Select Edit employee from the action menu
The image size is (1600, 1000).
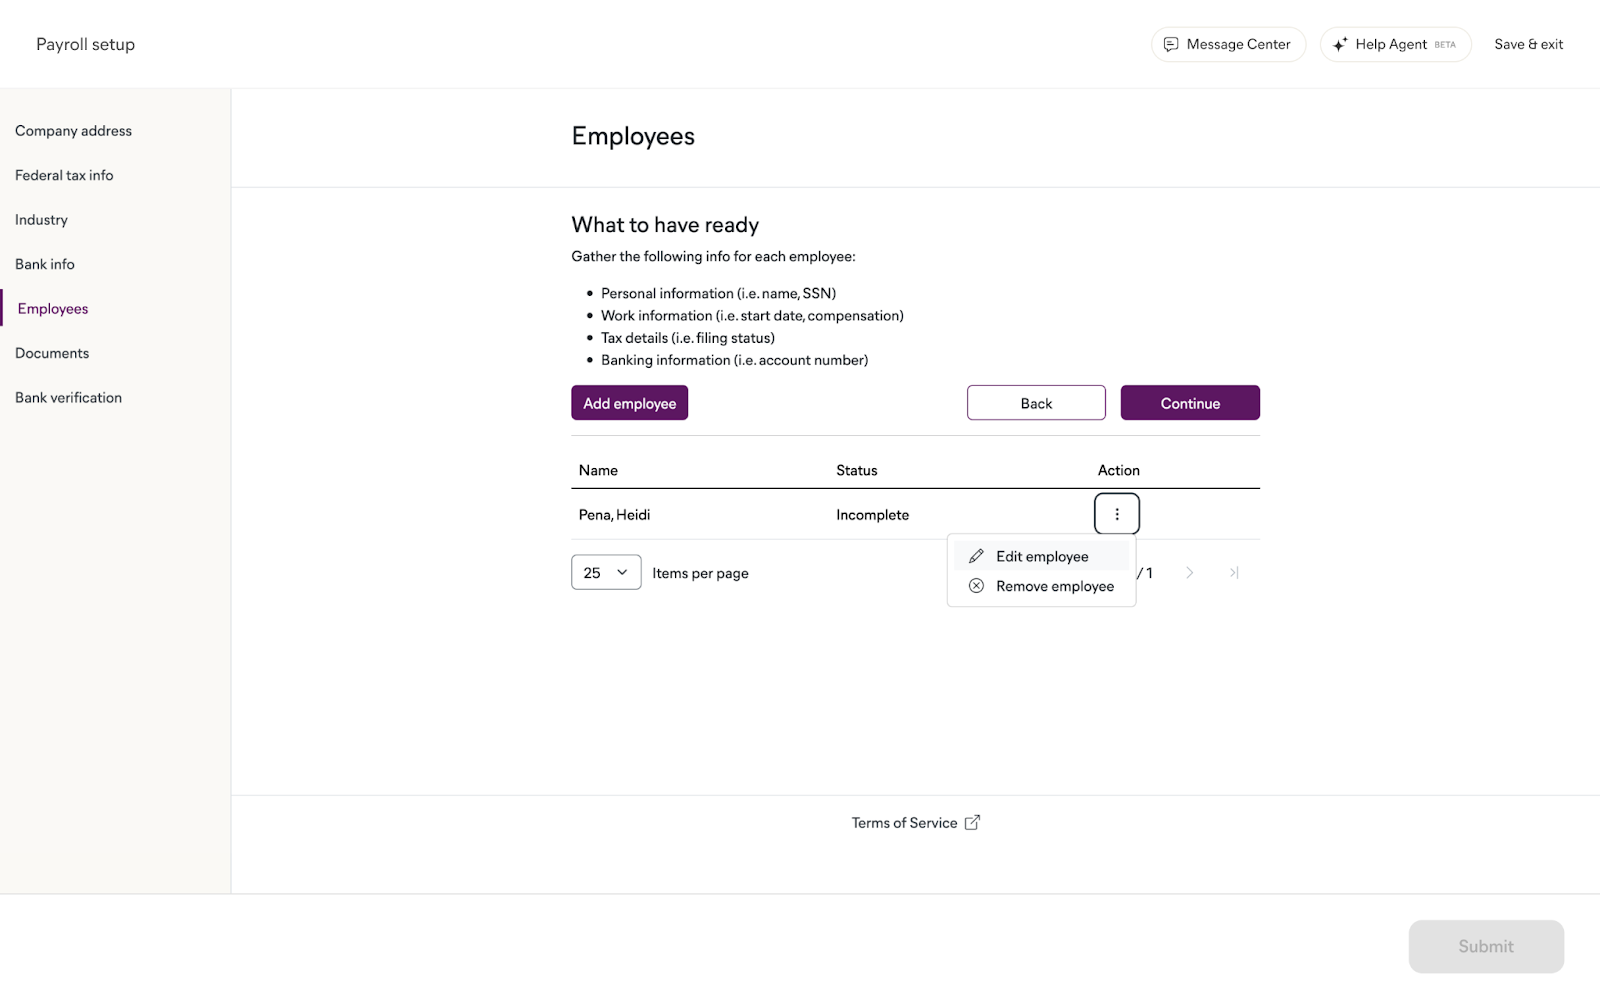[1042, 556]
